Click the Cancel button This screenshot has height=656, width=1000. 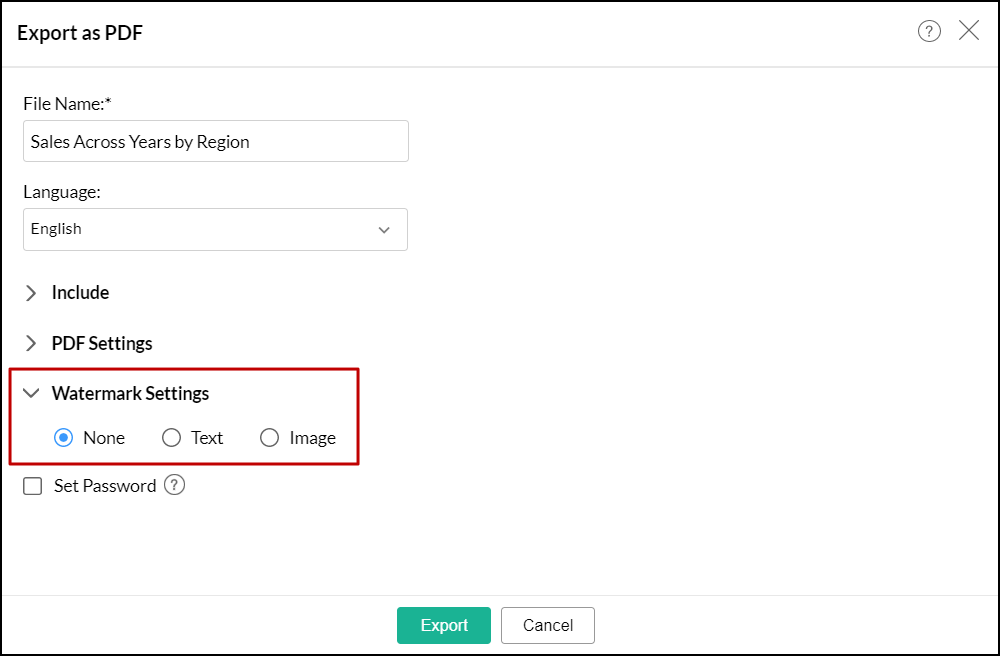pos(548,625)
